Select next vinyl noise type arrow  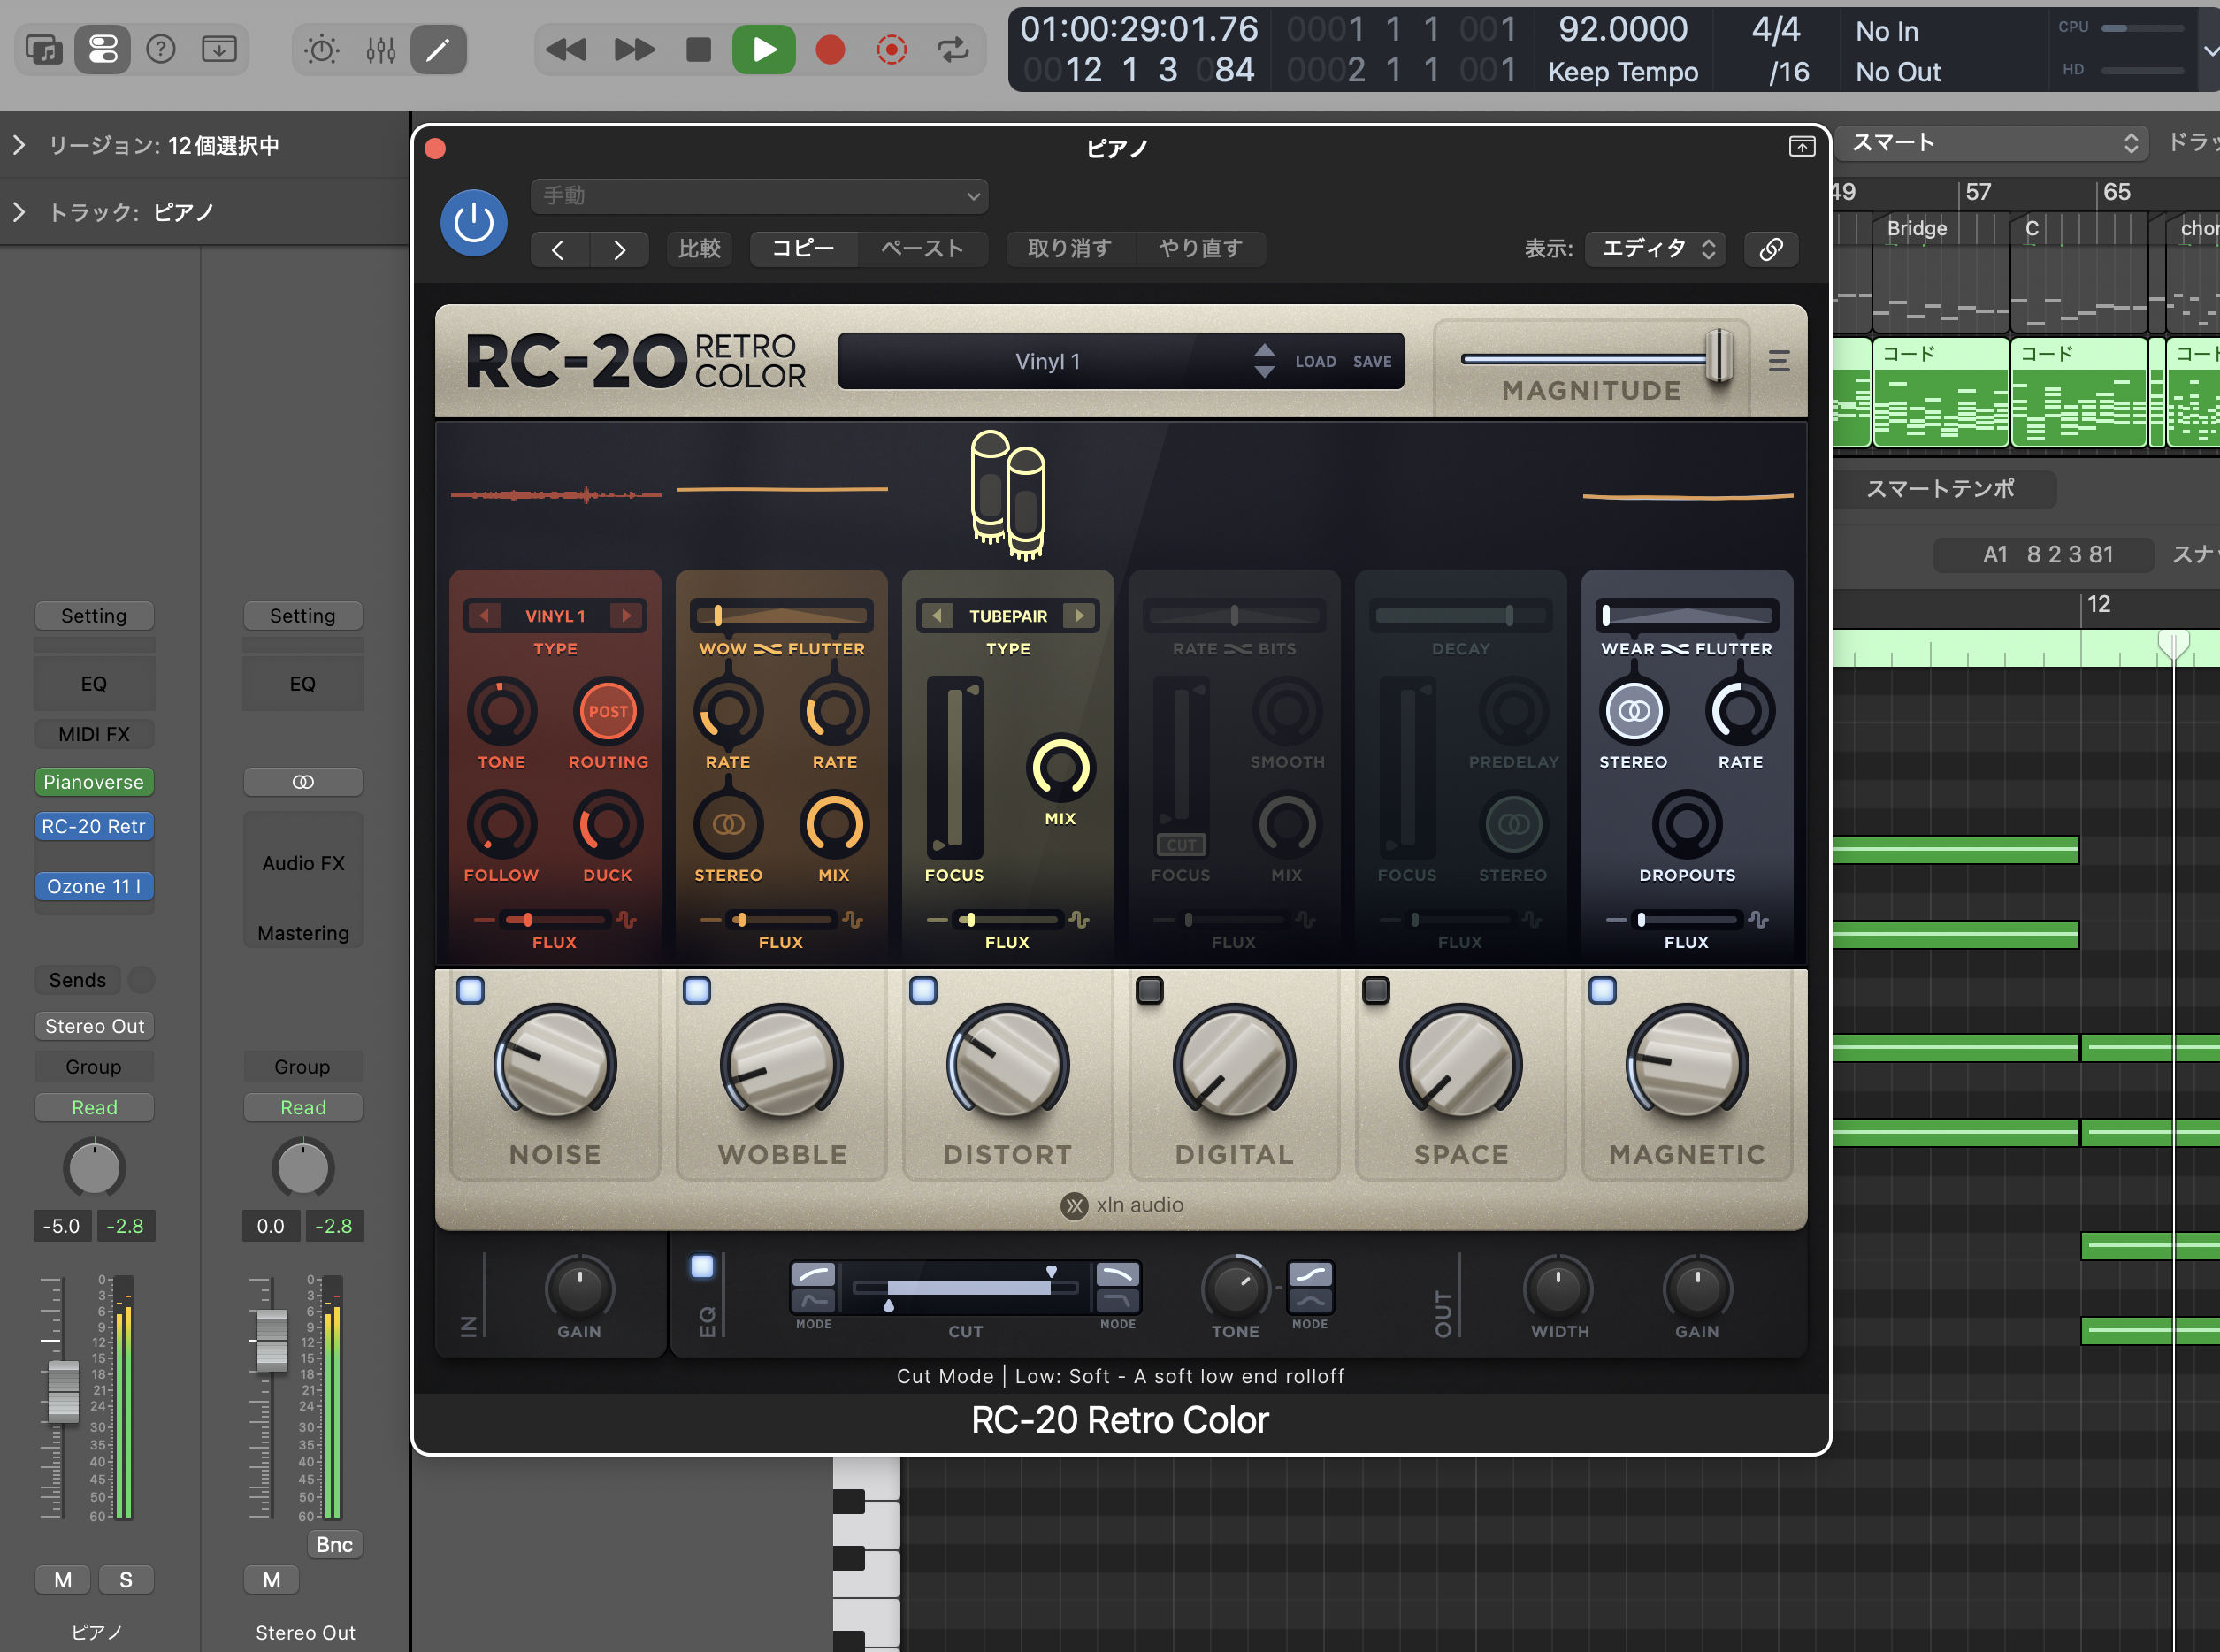tap(626, 616)
